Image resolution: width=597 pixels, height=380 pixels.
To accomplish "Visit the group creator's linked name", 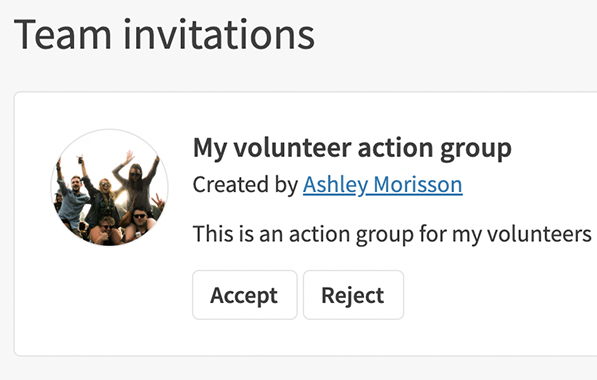I will [383, 185].
